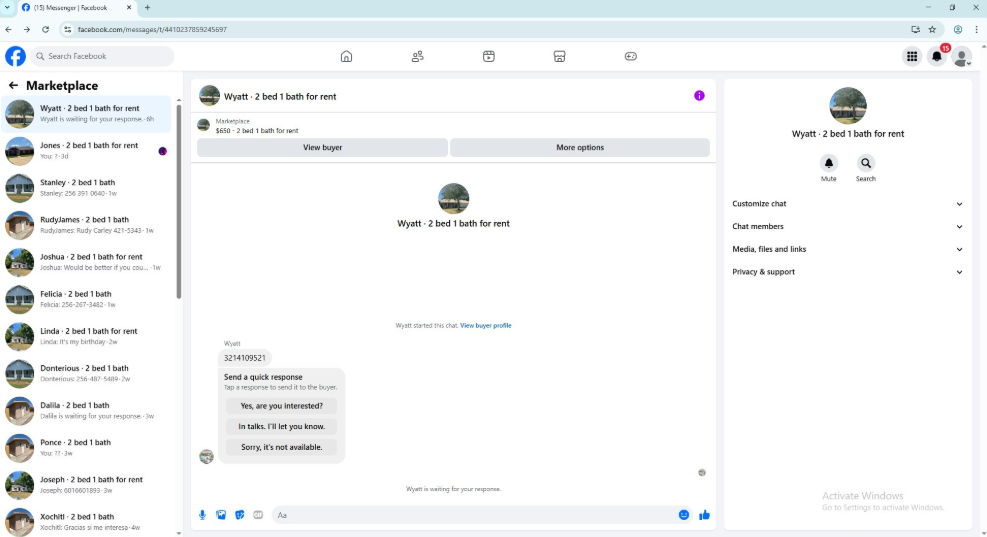Viewport: 987px width, 537px height.
Task: Go back with the browser back arrow
Action: [x=8, y=29]
